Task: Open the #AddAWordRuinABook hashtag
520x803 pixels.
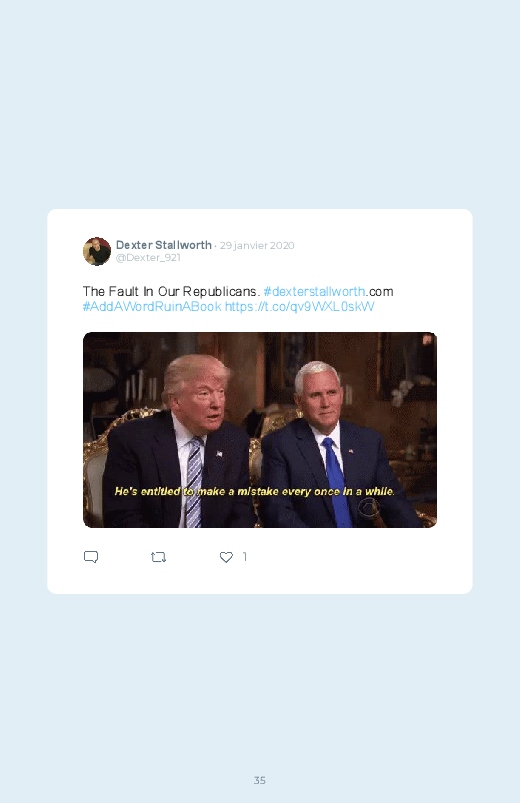Action: pos(152,306)
